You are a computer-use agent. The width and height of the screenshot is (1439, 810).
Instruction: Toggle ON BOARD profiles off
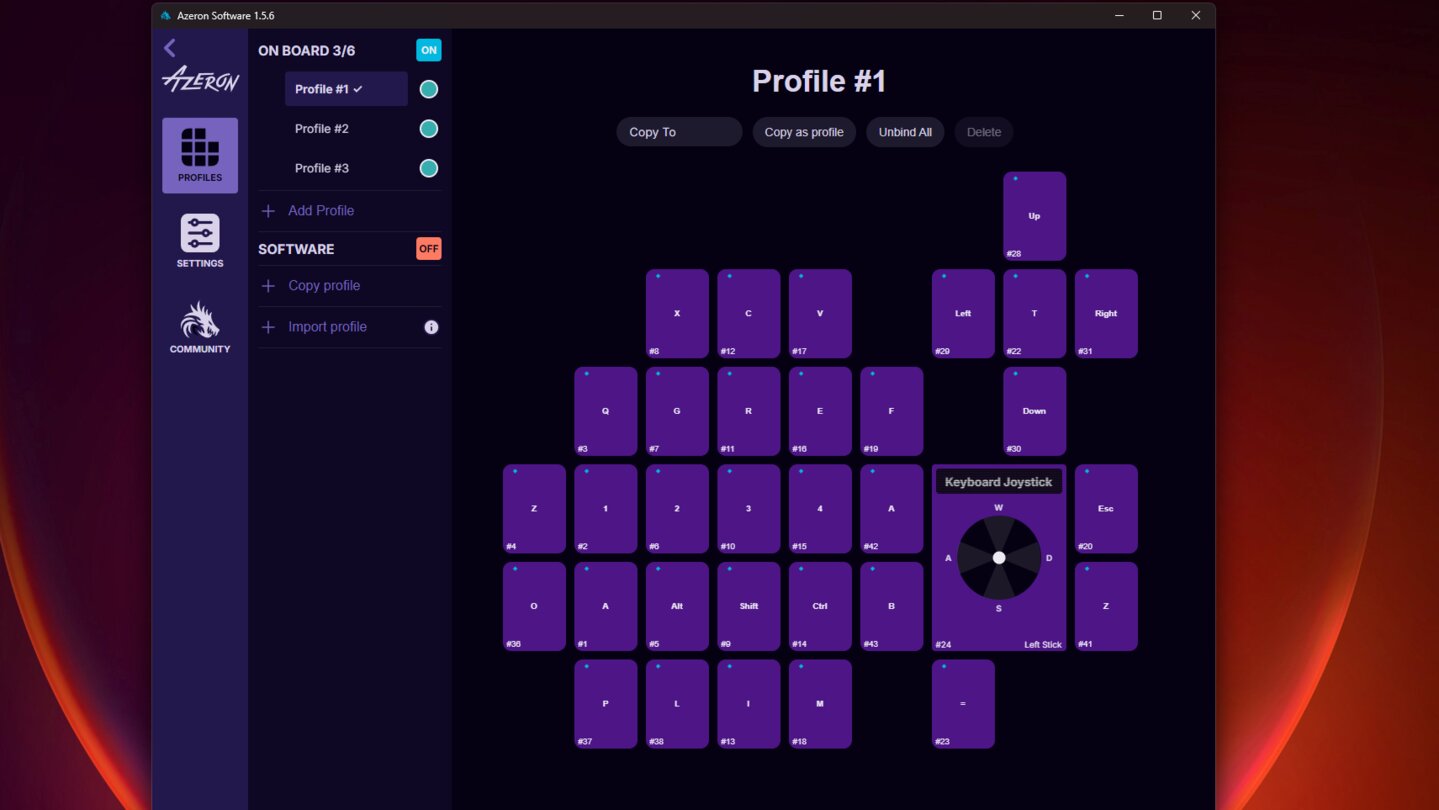(x=428, y=49)
